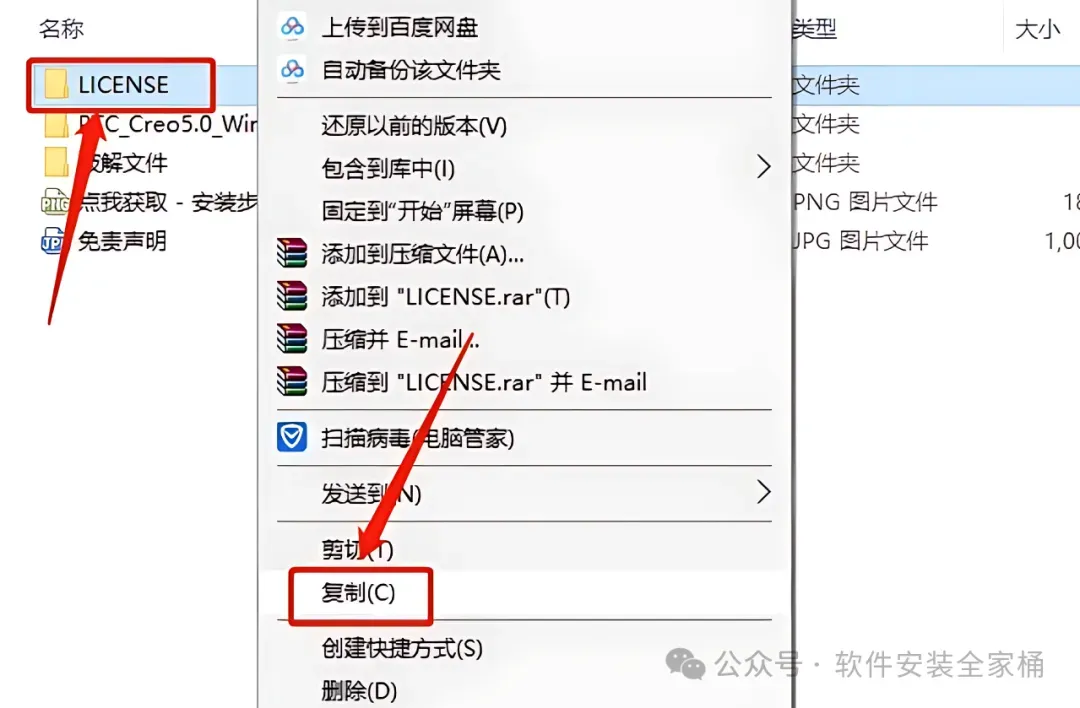The height and width of the screenshot is (708, 1080).
Task: Sort files by the 大小 column header
Action: point(1037,30)
